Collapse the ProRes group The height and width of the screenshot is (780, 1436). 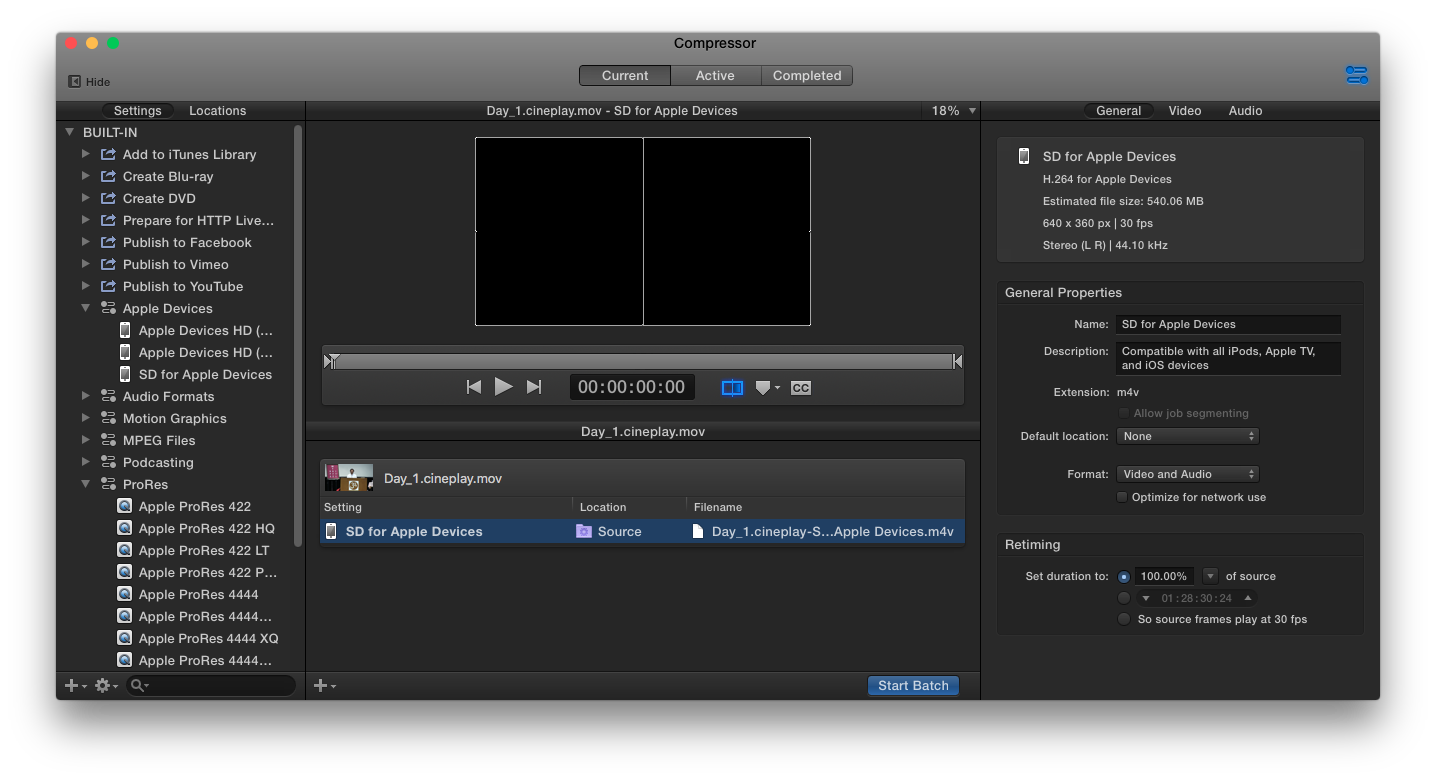[86, 484]
